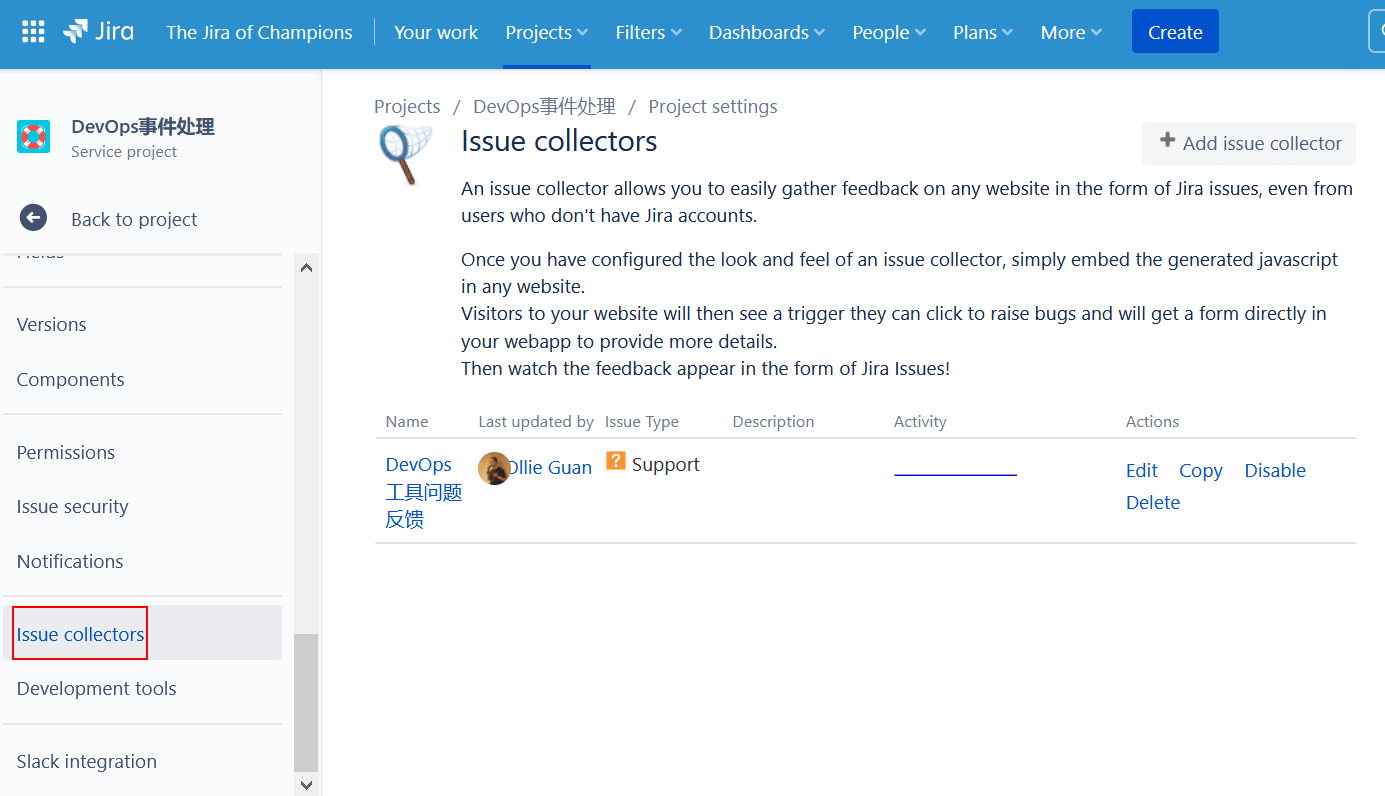Viewport: 1385px width, 796px height.
Task: Click the Project settings breadcrumb
Action: [x=713, y=106]
